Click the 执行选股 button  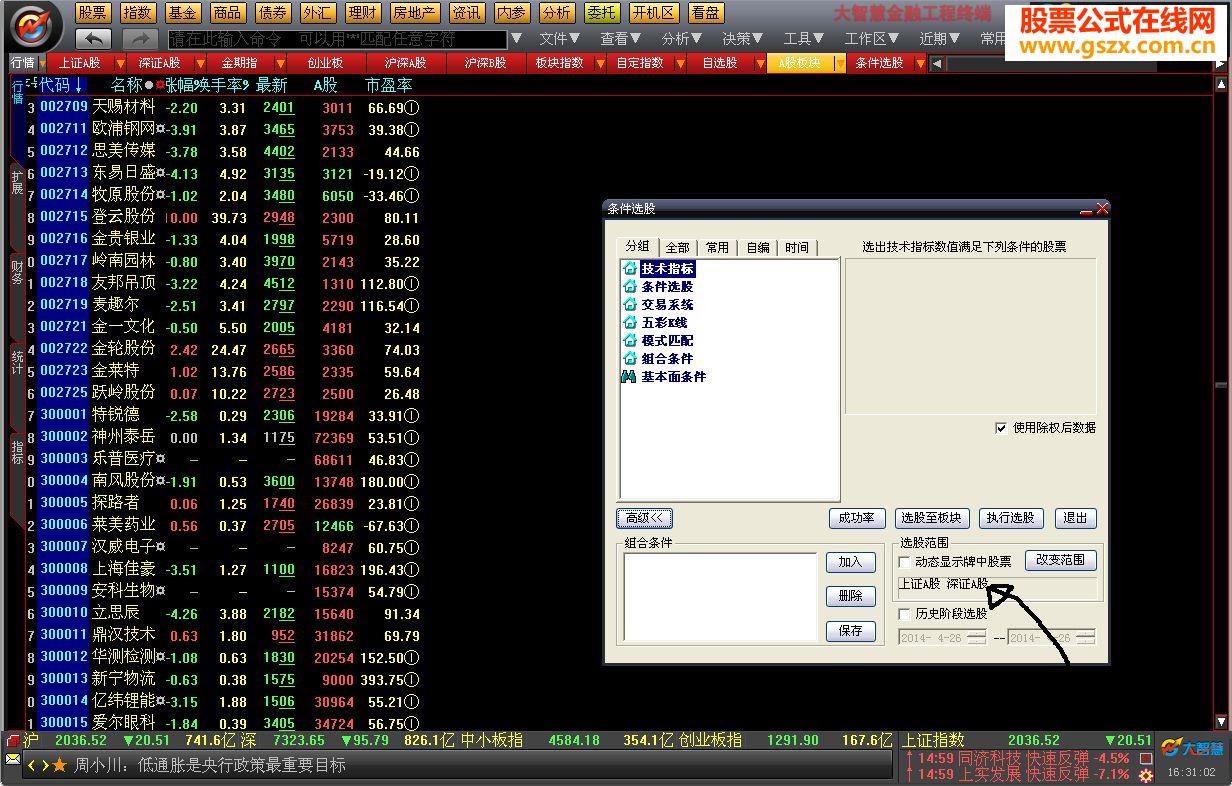point(1011,518)
